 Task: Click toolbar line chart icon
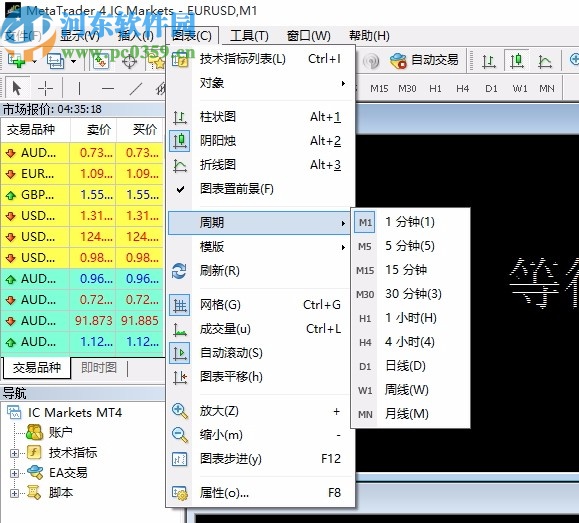(545, 61)
